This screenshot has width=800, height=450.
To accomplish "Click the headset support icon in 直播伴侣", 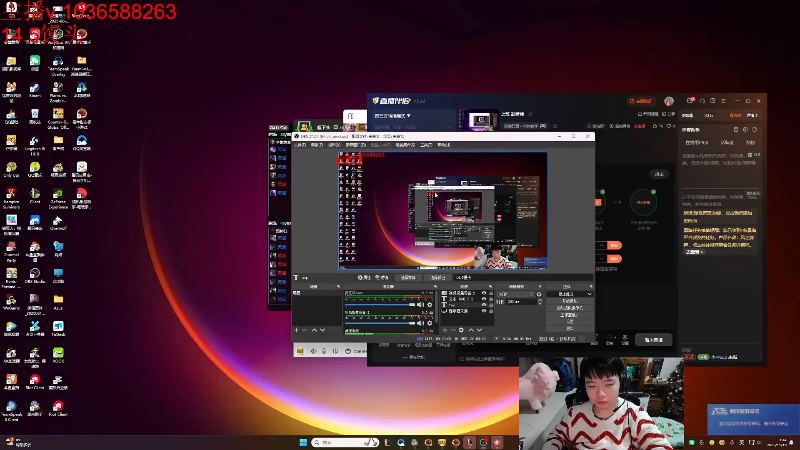I will click(x=702, y=101).
